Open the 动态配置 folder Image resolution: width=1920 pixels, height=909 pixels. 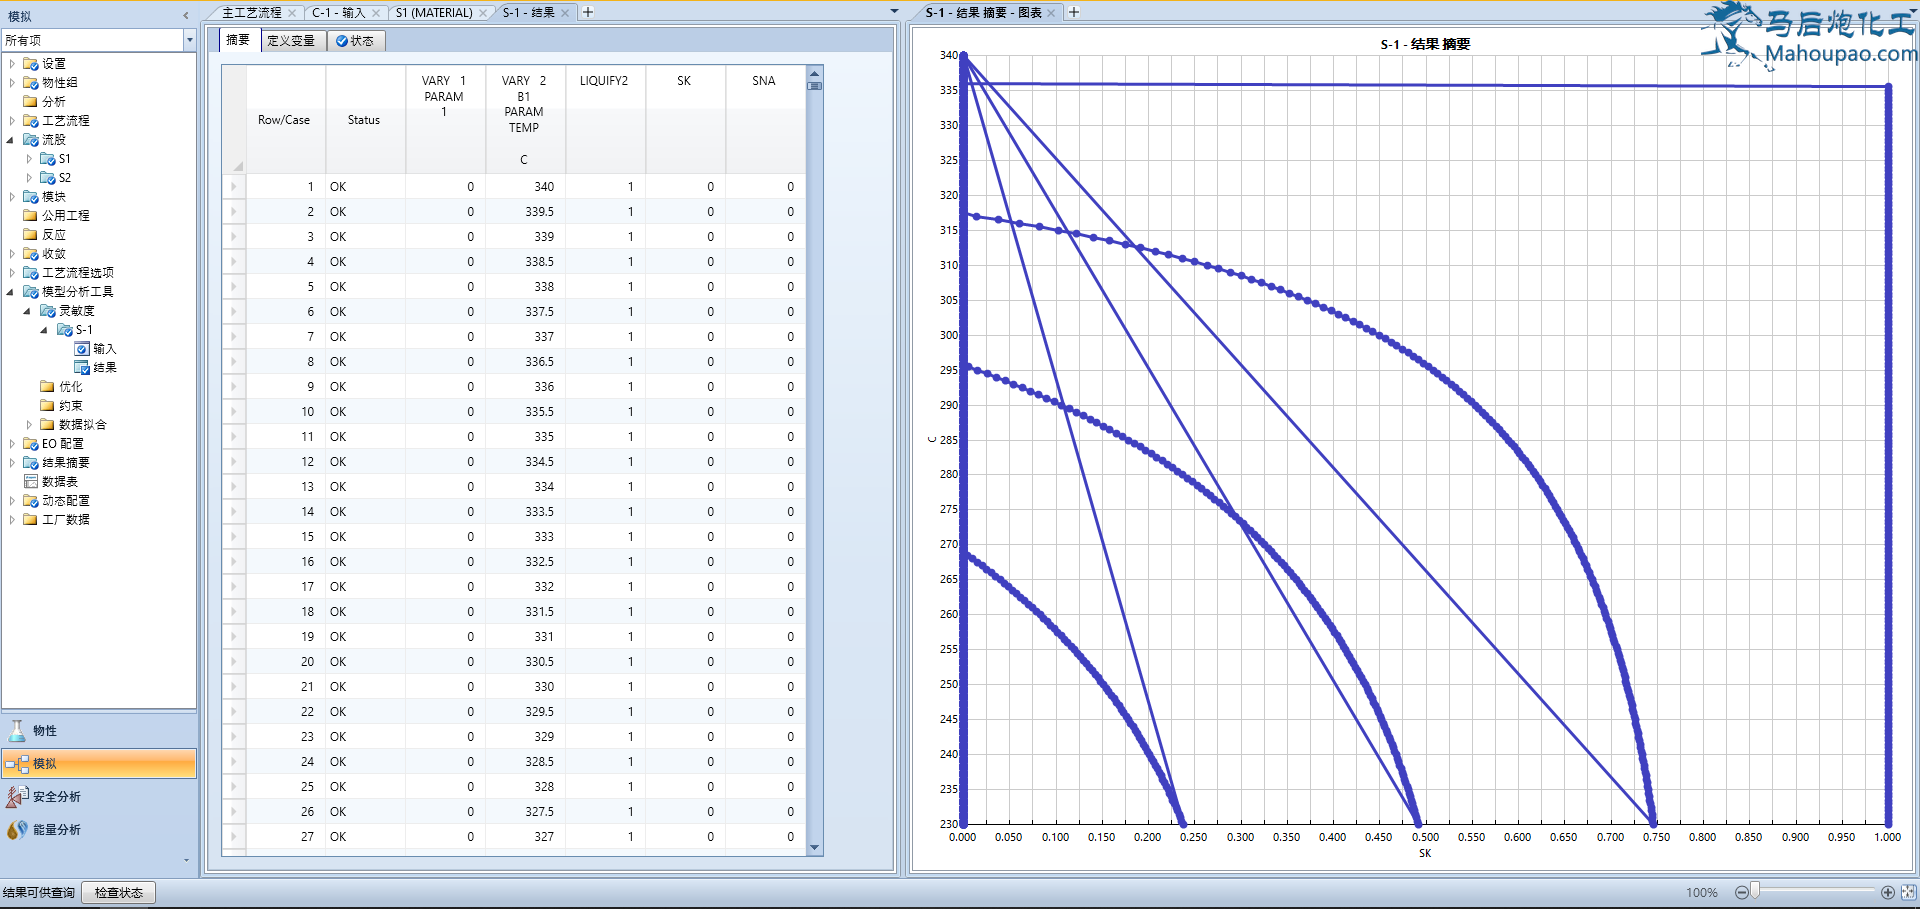(65, 500)
